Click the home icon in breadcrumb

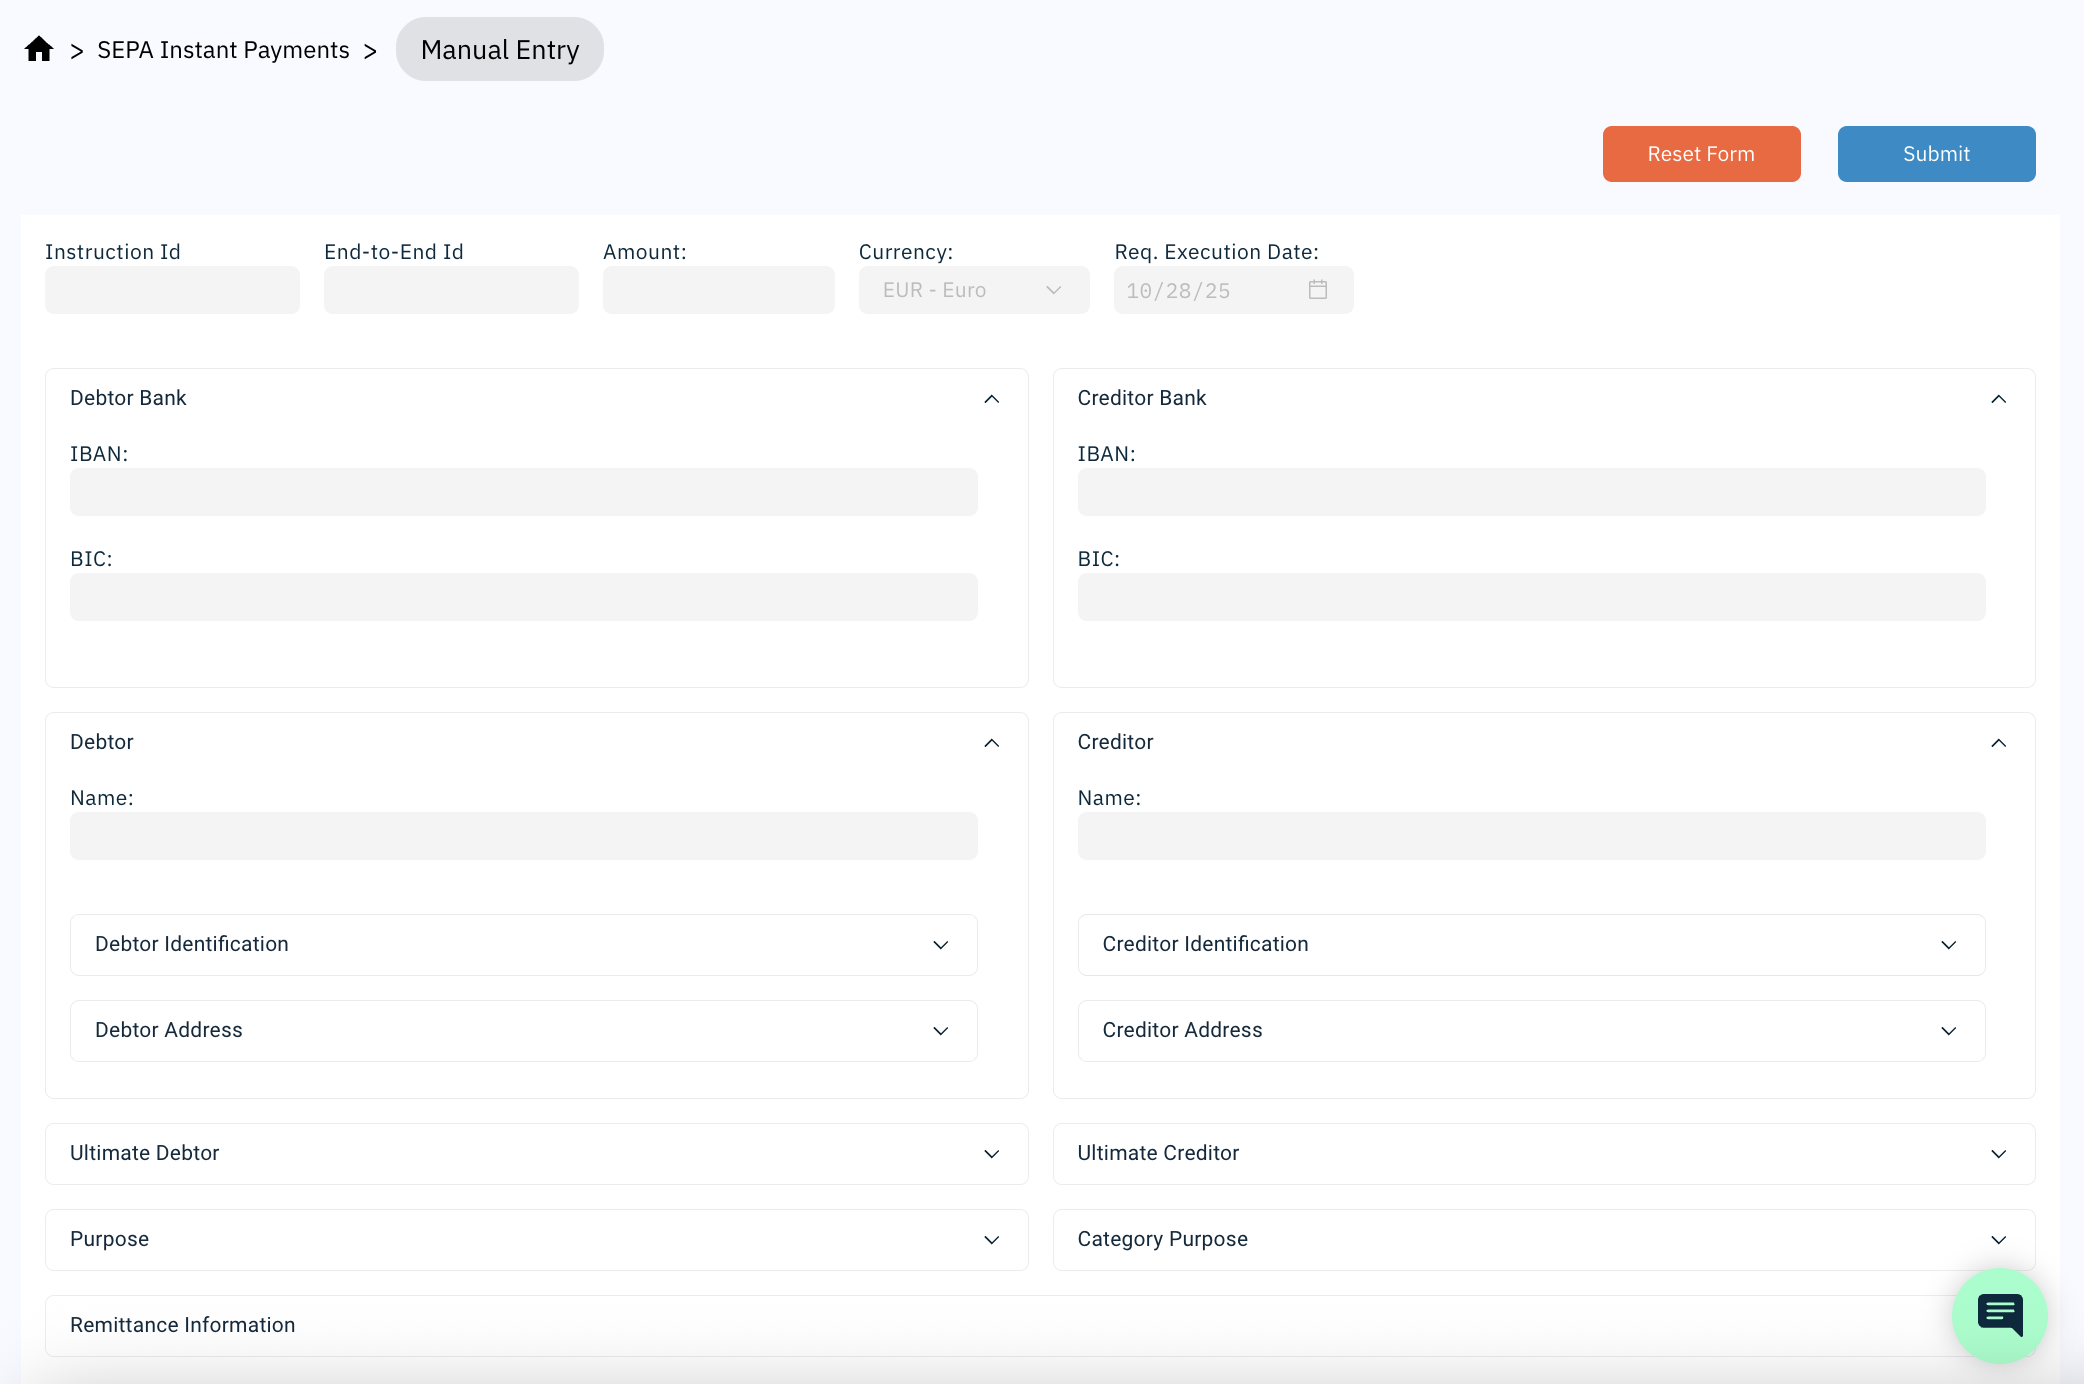click(x=39, y=49)
